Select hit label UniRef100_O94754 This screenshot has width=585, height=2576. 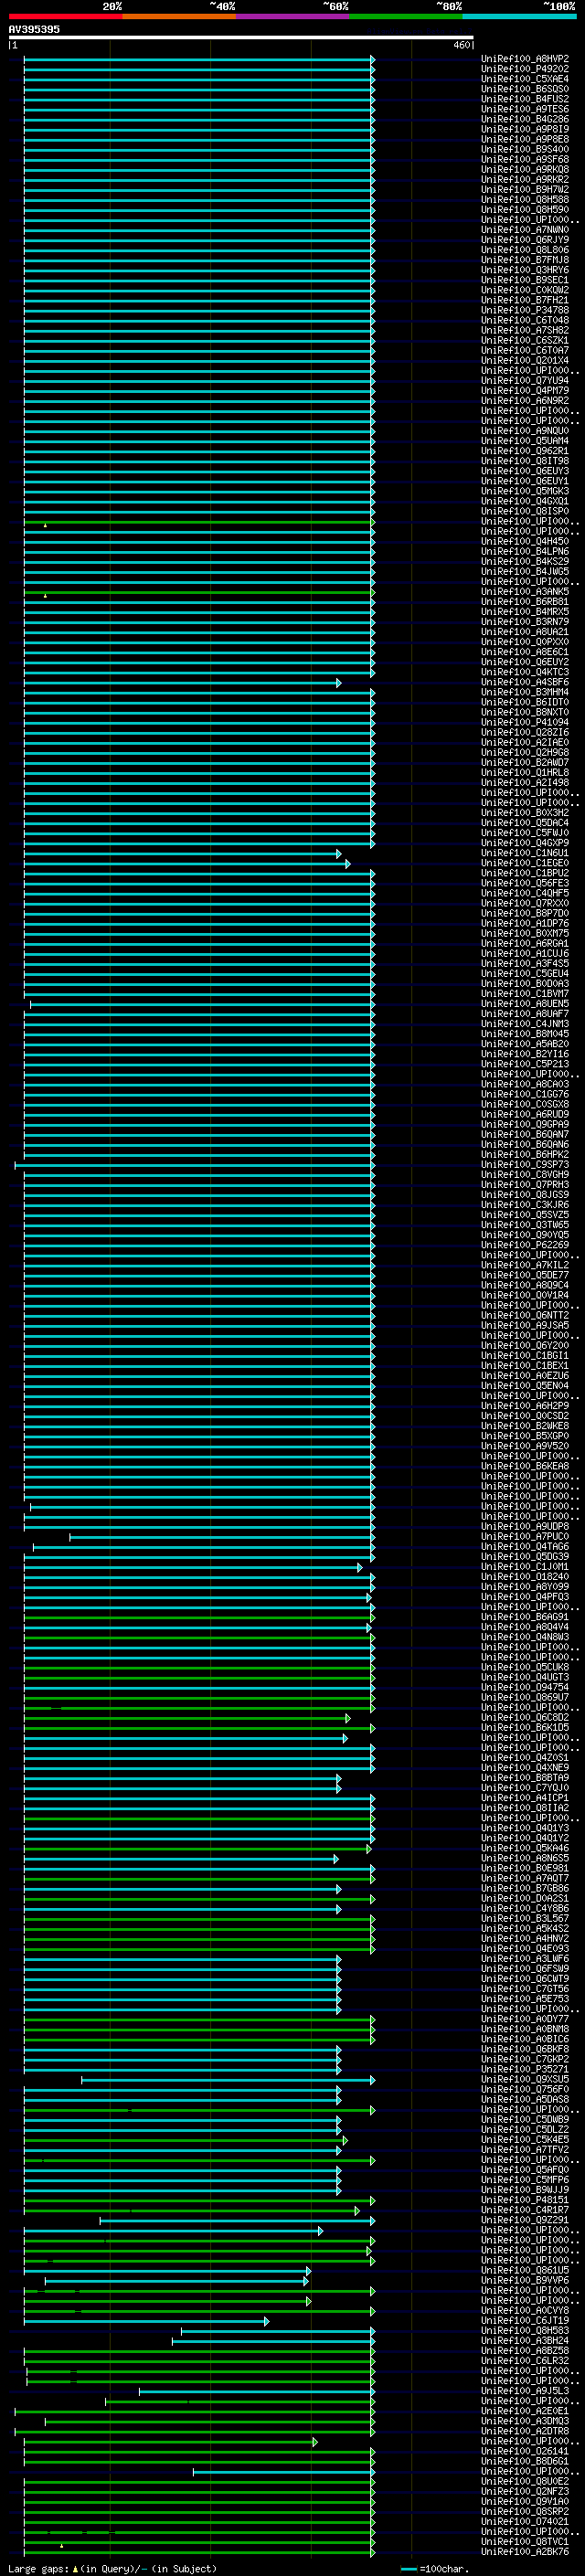(525, 1687)
